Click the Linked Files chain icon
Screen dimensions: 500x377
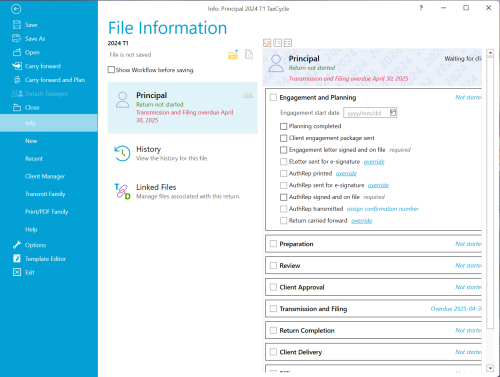(122, 191)
